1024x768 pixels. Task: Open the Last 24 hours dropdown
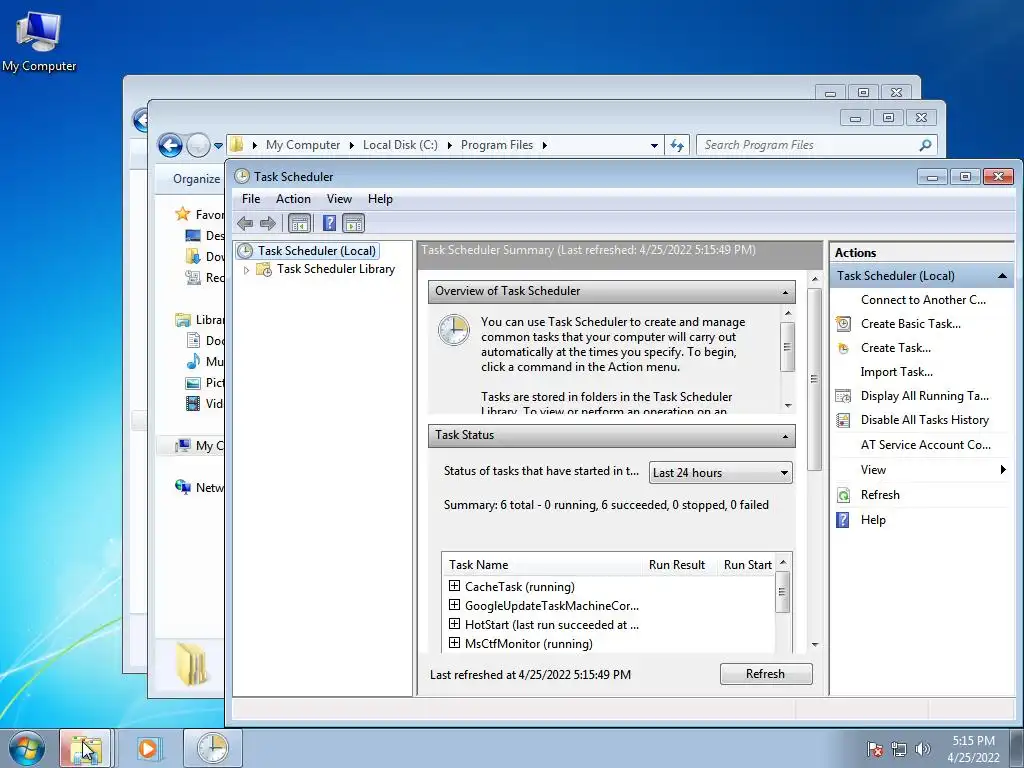720,473
